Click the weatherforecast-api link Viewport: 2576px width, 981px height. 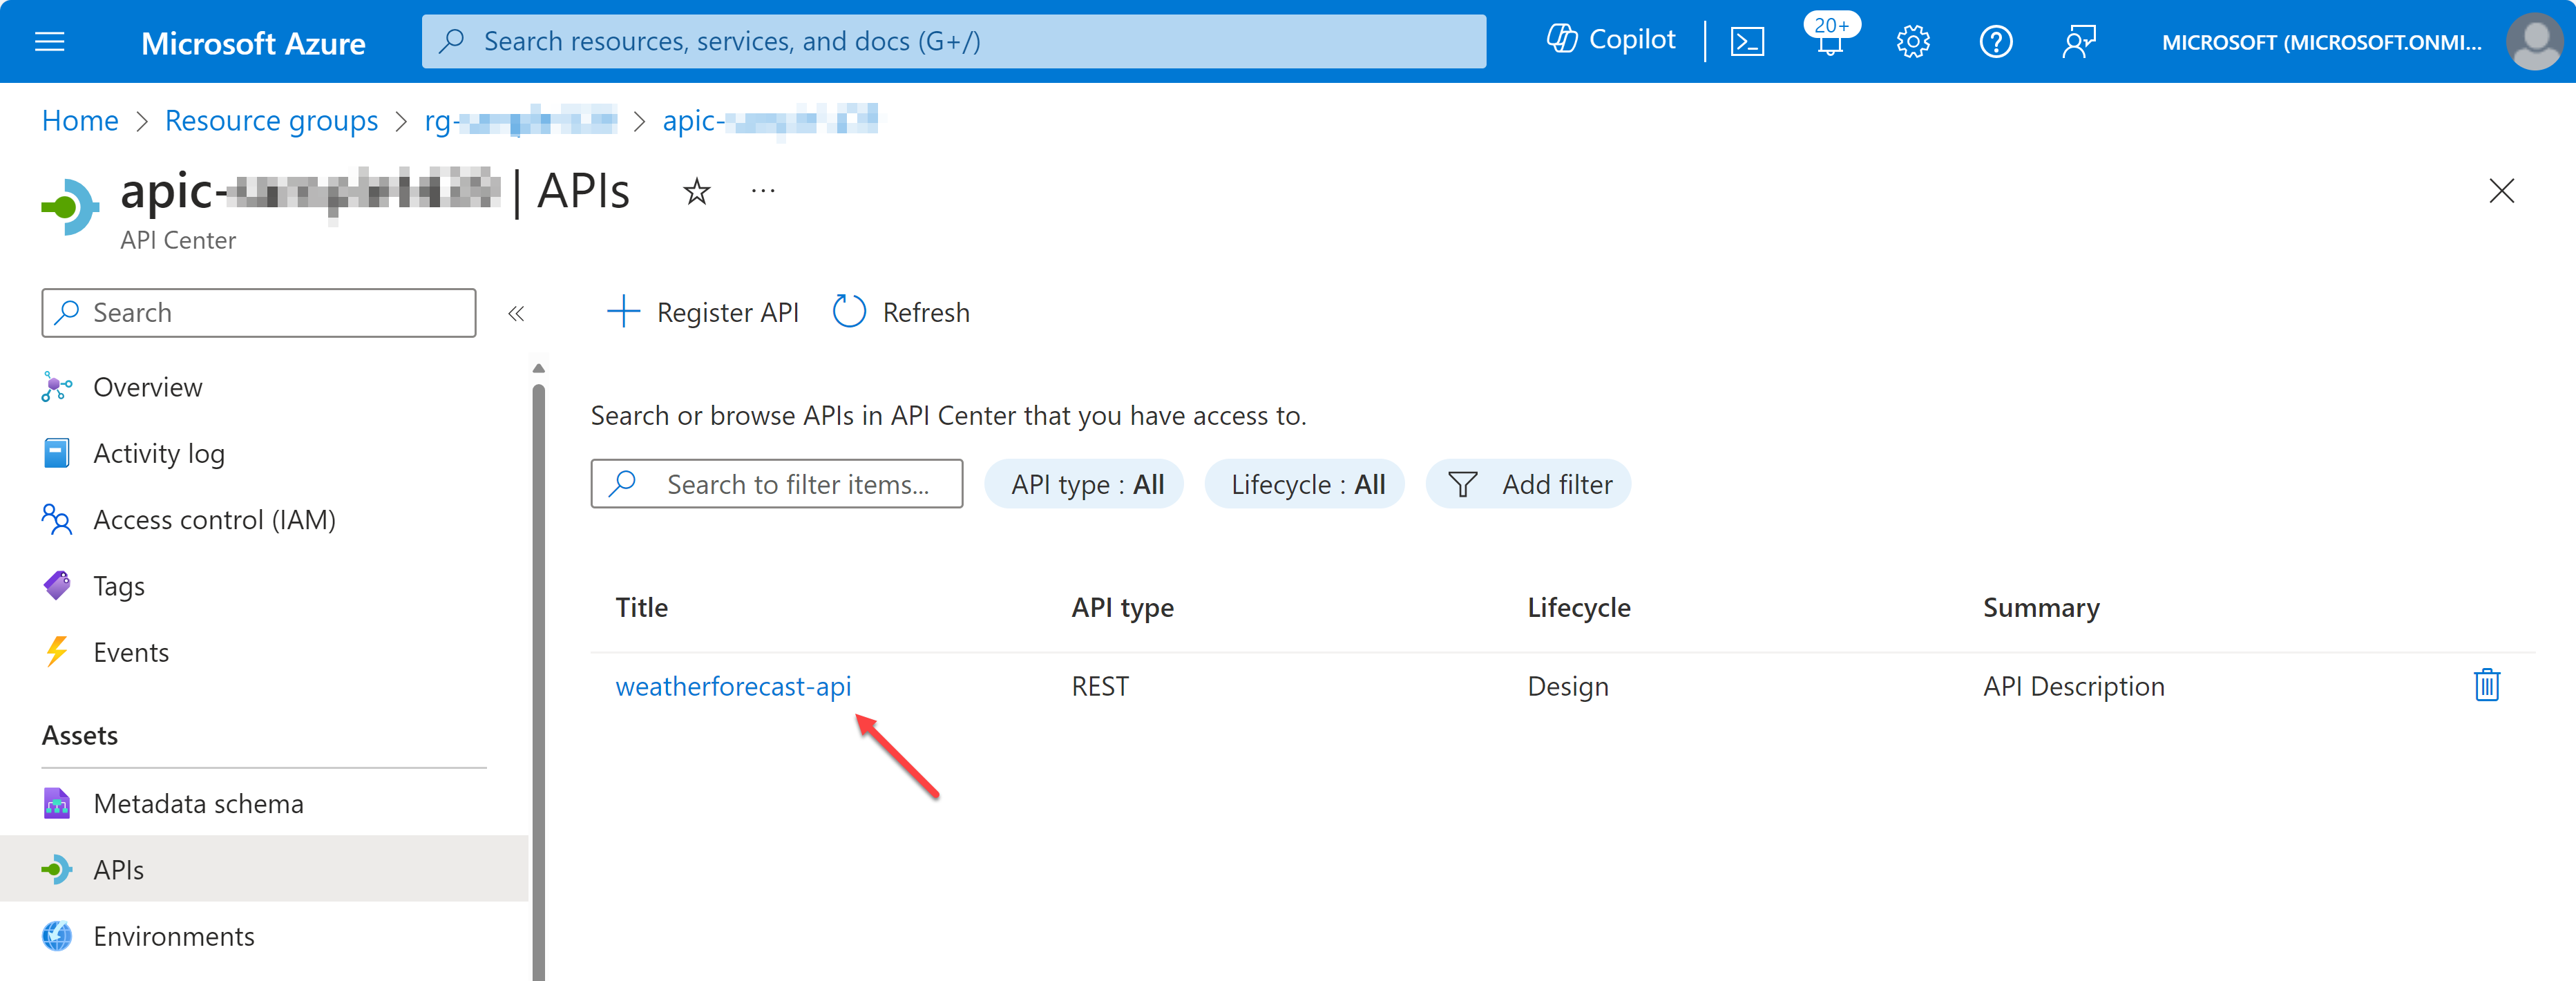coord(734,685)
